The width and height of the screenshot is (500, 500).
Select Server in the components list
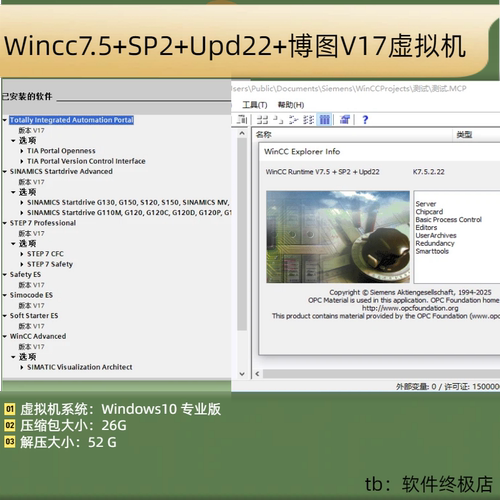426,204
